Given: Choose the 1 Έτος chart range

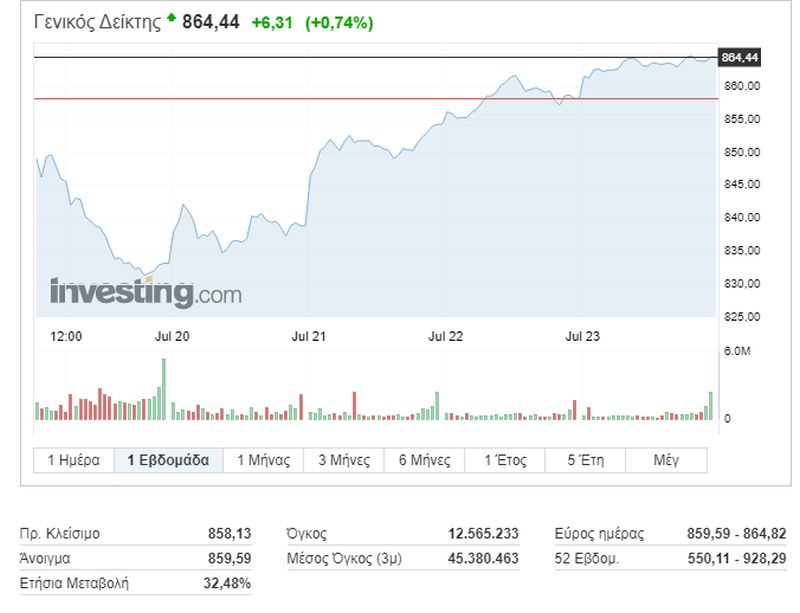Looking at the screenshot, I should [505, 460].
